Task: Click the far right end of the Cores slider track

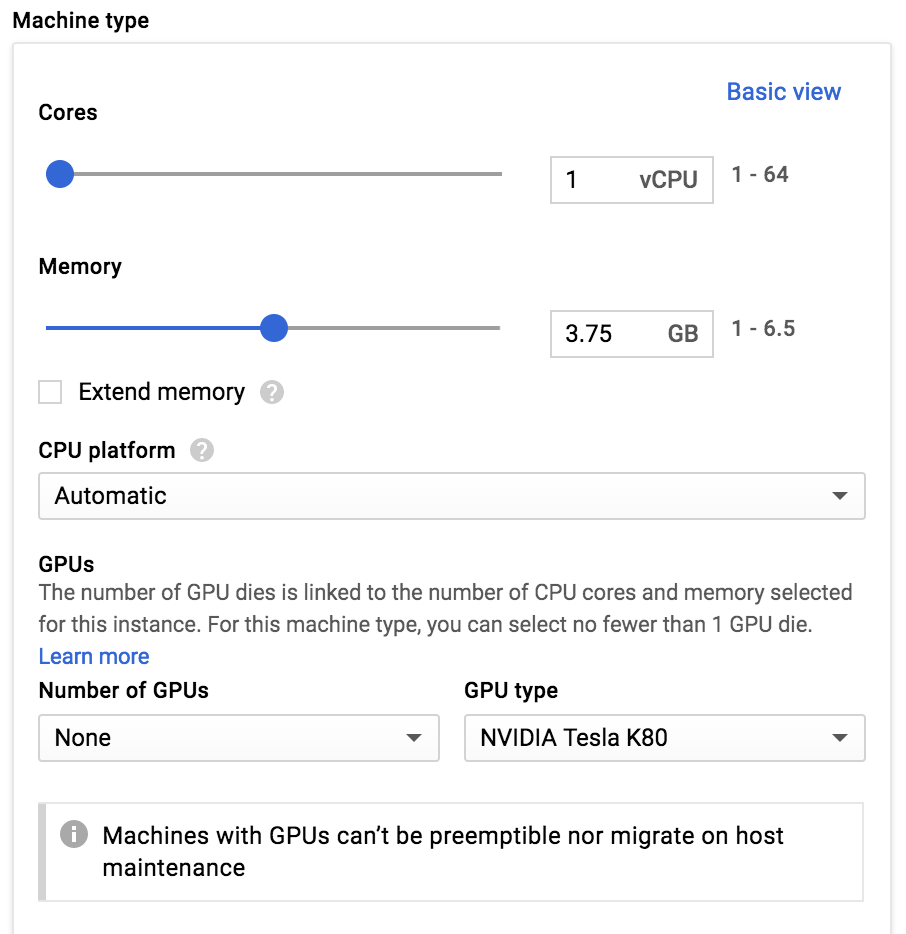Action: [498, 175]
